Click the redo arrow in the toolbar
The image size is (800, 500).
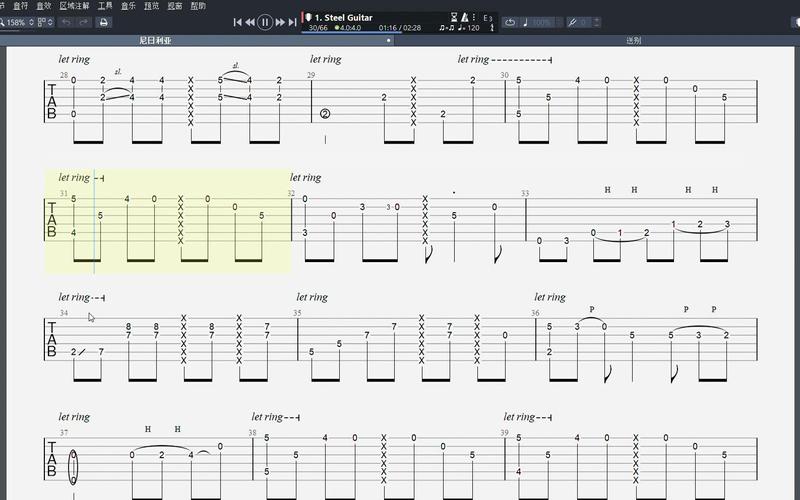tap(84, 22)
